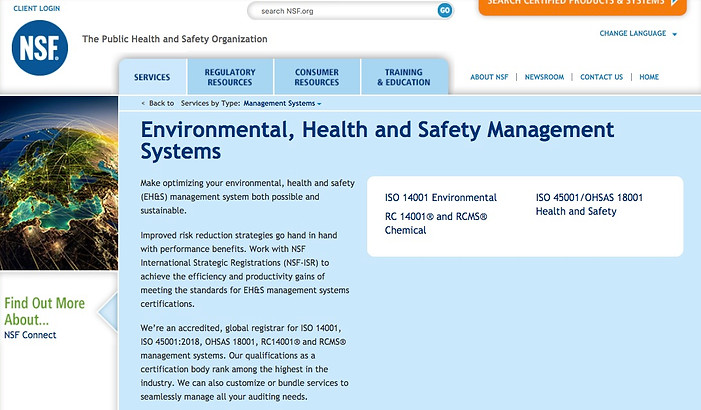Click the page title Environmental, Health and Safety

tap(377, 140)
